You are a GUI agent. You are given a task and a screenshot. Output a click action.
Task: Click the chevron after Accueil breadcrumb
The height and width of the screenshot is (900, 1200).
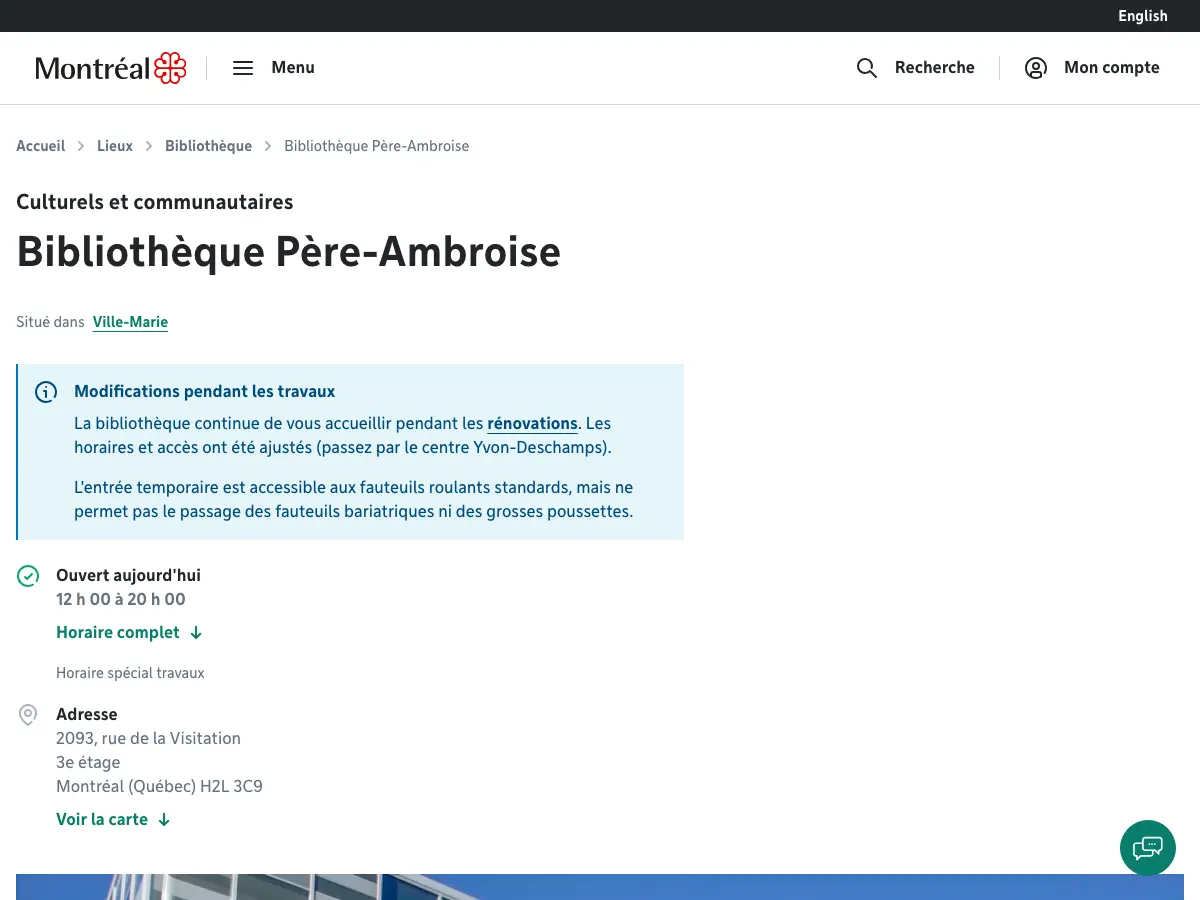tap(81, 146)
